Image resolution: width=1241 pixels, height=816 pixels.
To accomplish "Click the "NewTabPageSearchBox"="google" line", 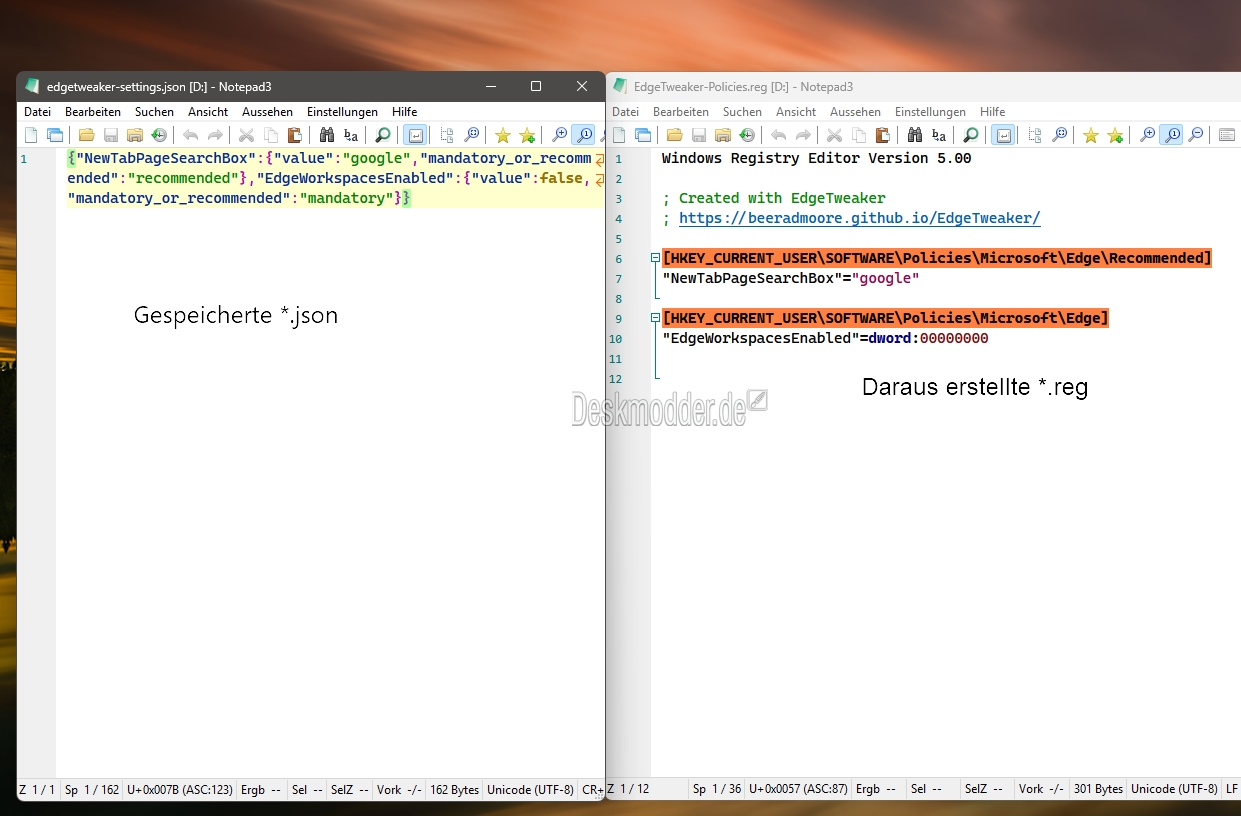I will [790, 278].
